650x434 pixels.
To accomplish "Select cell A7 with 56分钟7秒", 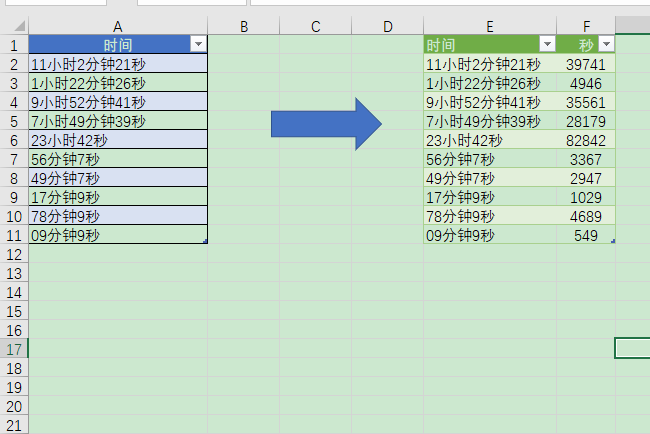I will 118,159.
